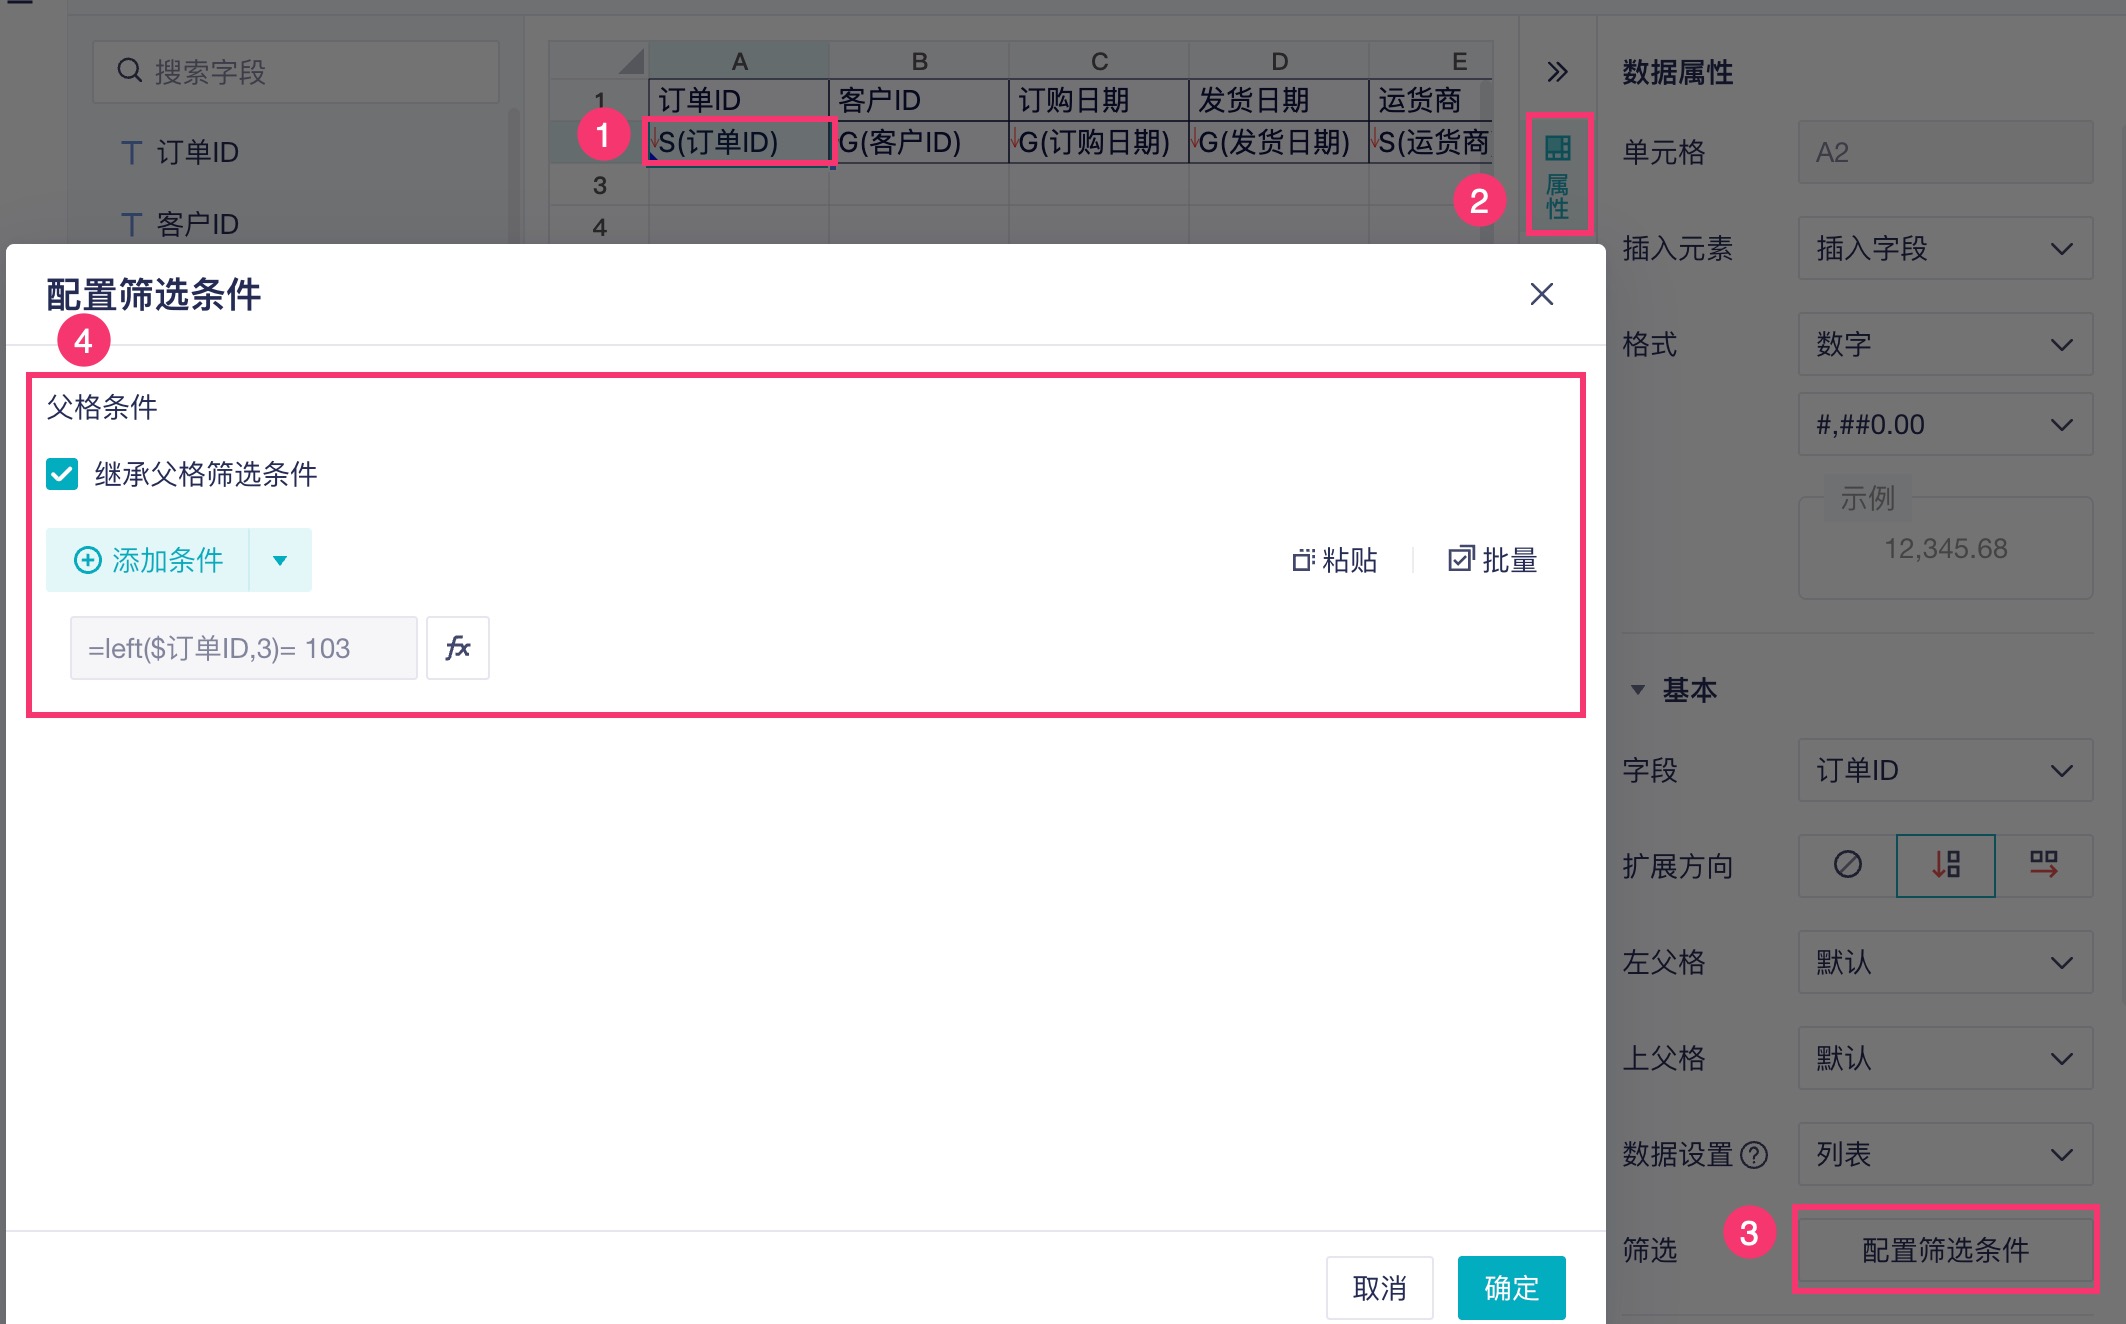Click the search magnifier icon
The width and height of the screenshot is (2126, 1324).
point(130,71)
